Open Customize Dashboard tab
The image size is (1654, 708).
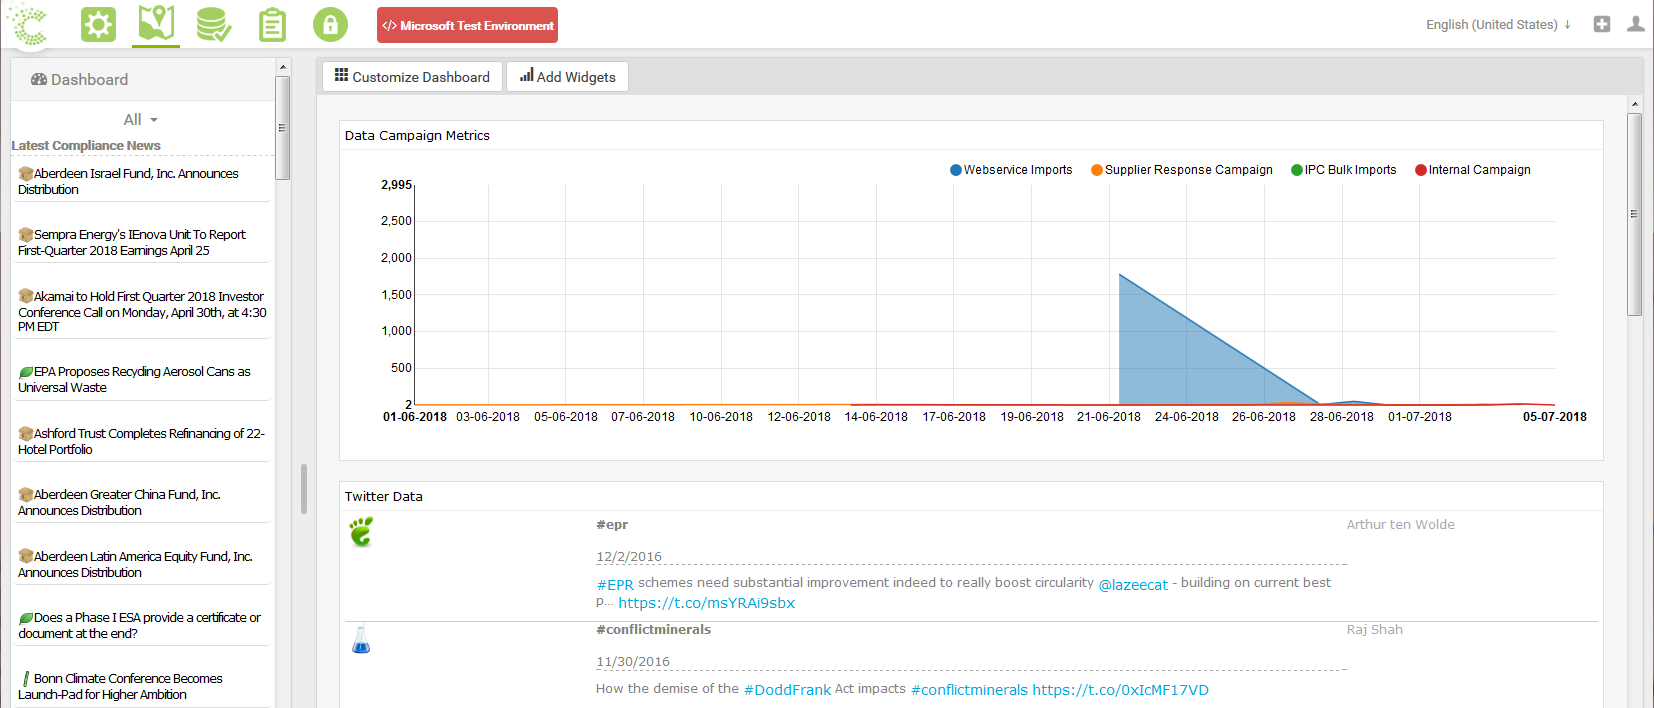point(412,77)
